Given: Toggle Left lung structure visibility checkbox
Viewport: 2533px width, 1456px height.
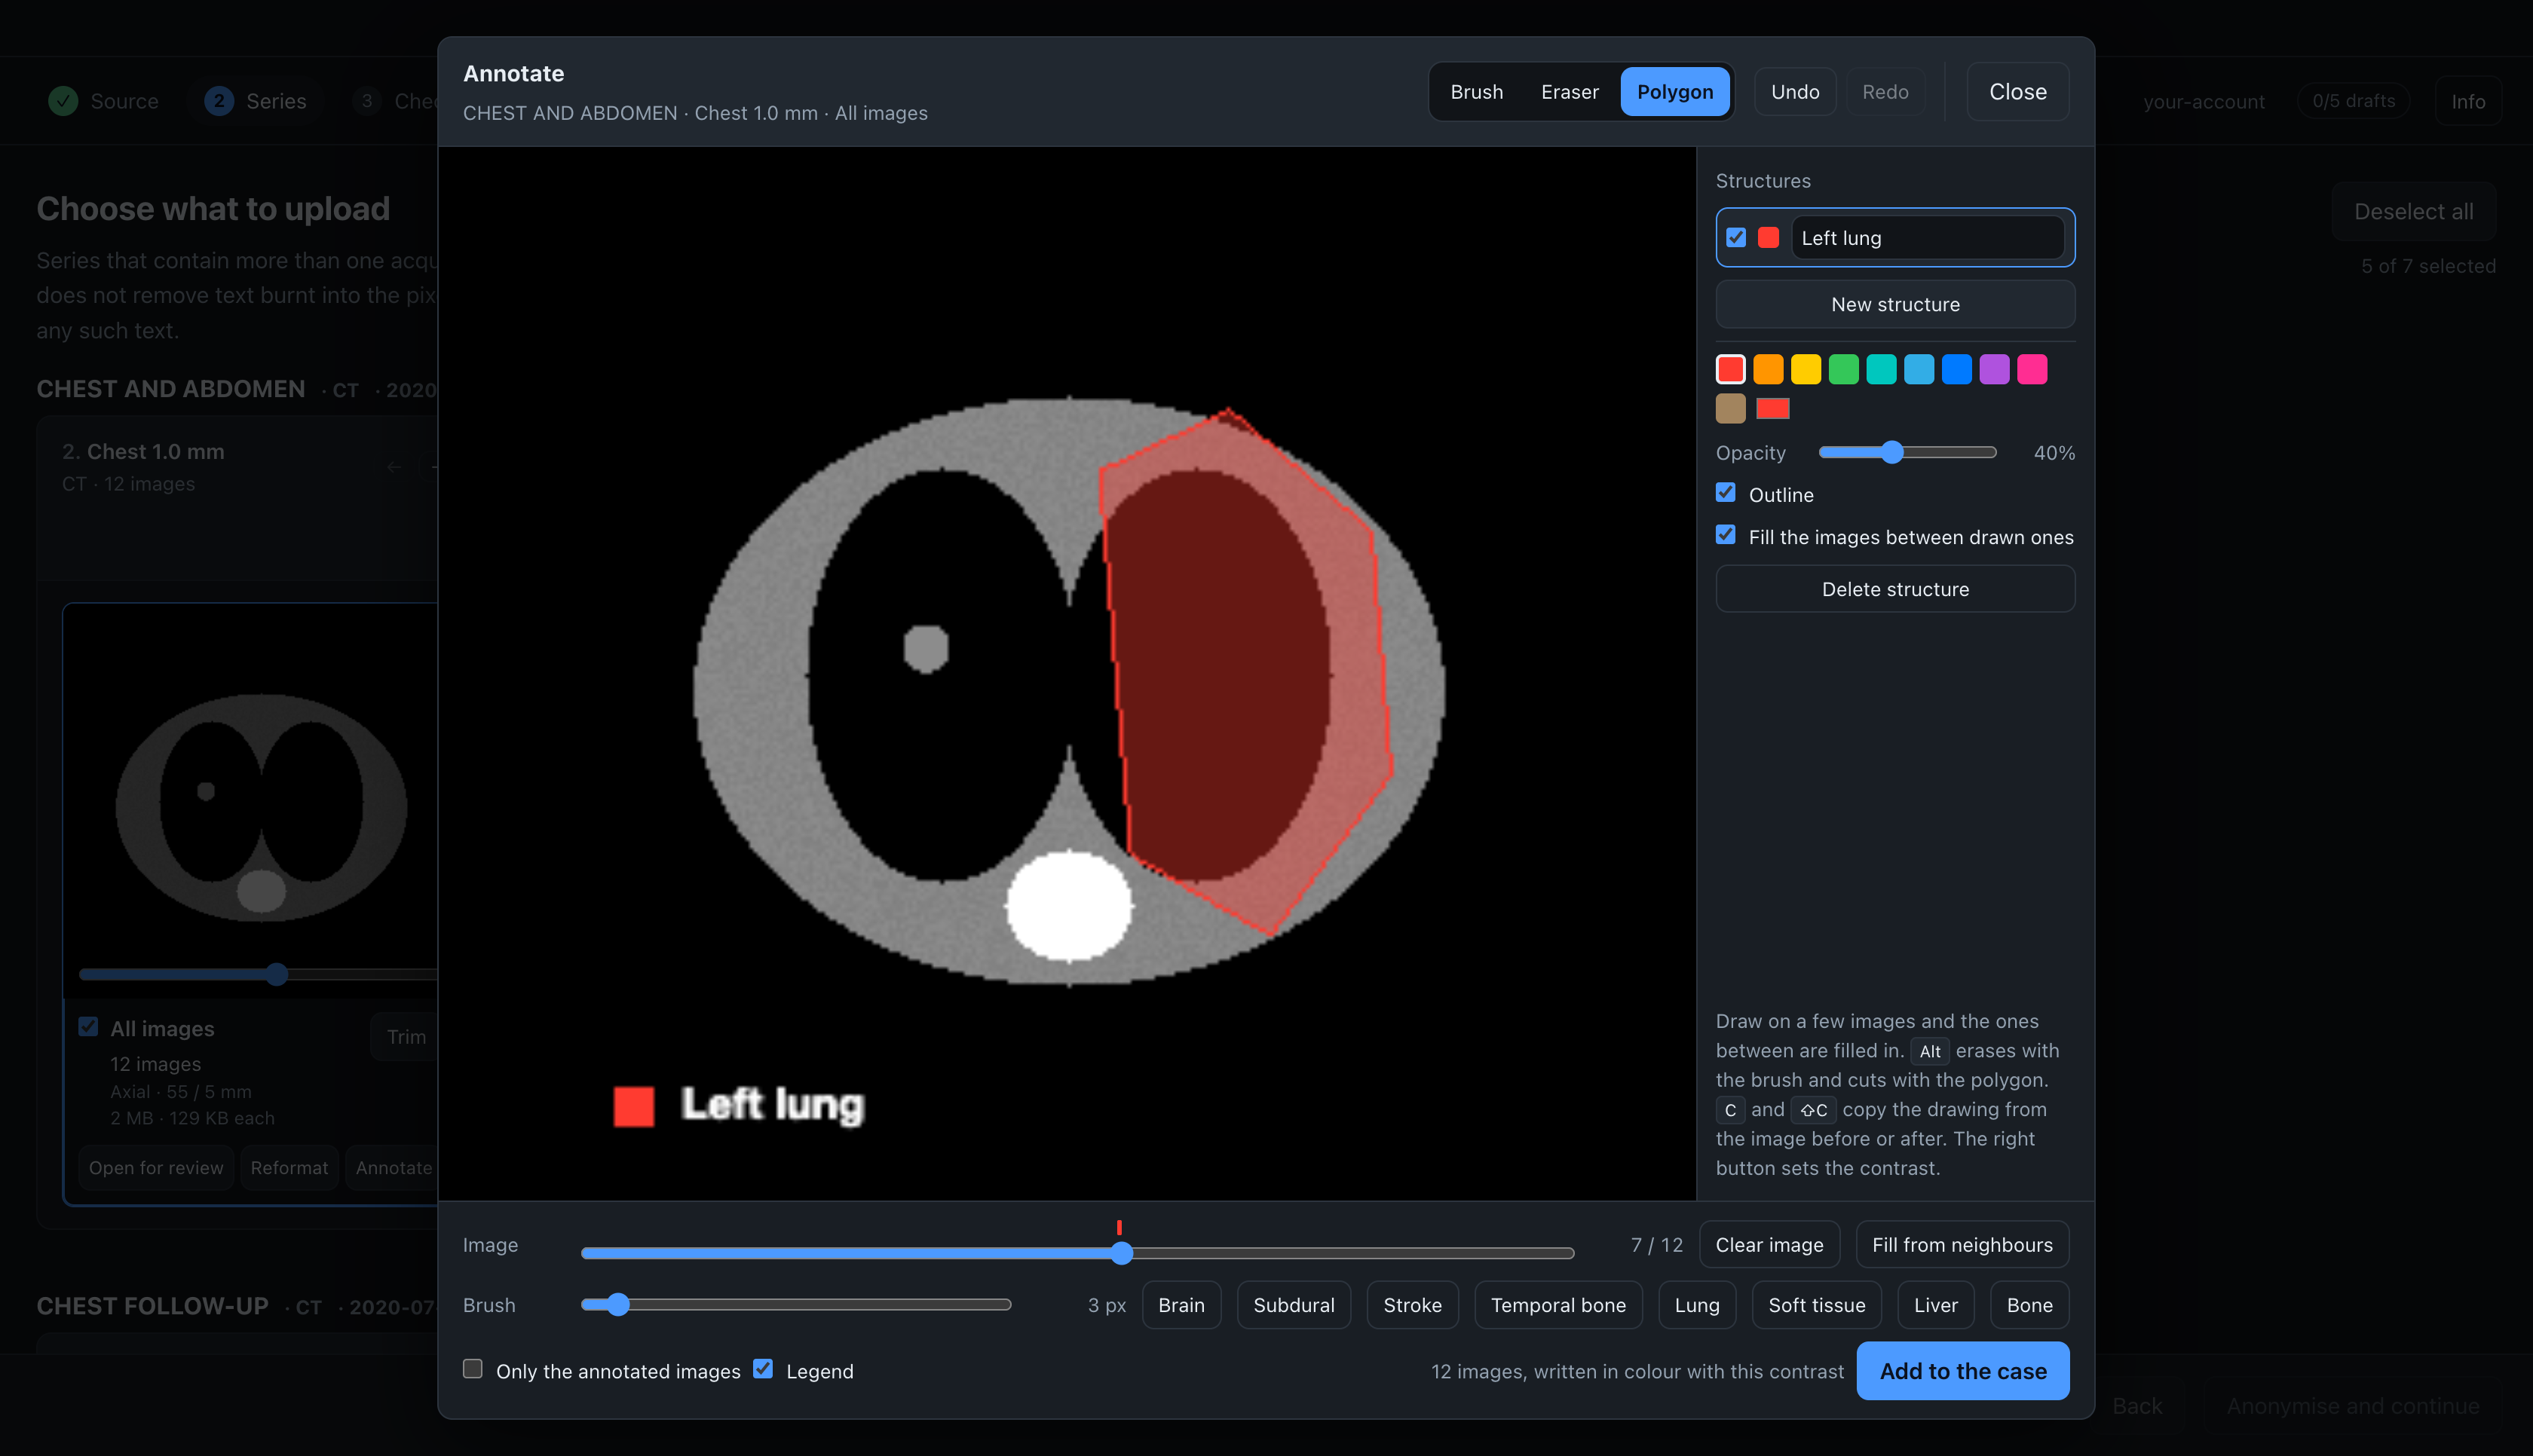Looking at the screenshot, I should pos(1736,238).
